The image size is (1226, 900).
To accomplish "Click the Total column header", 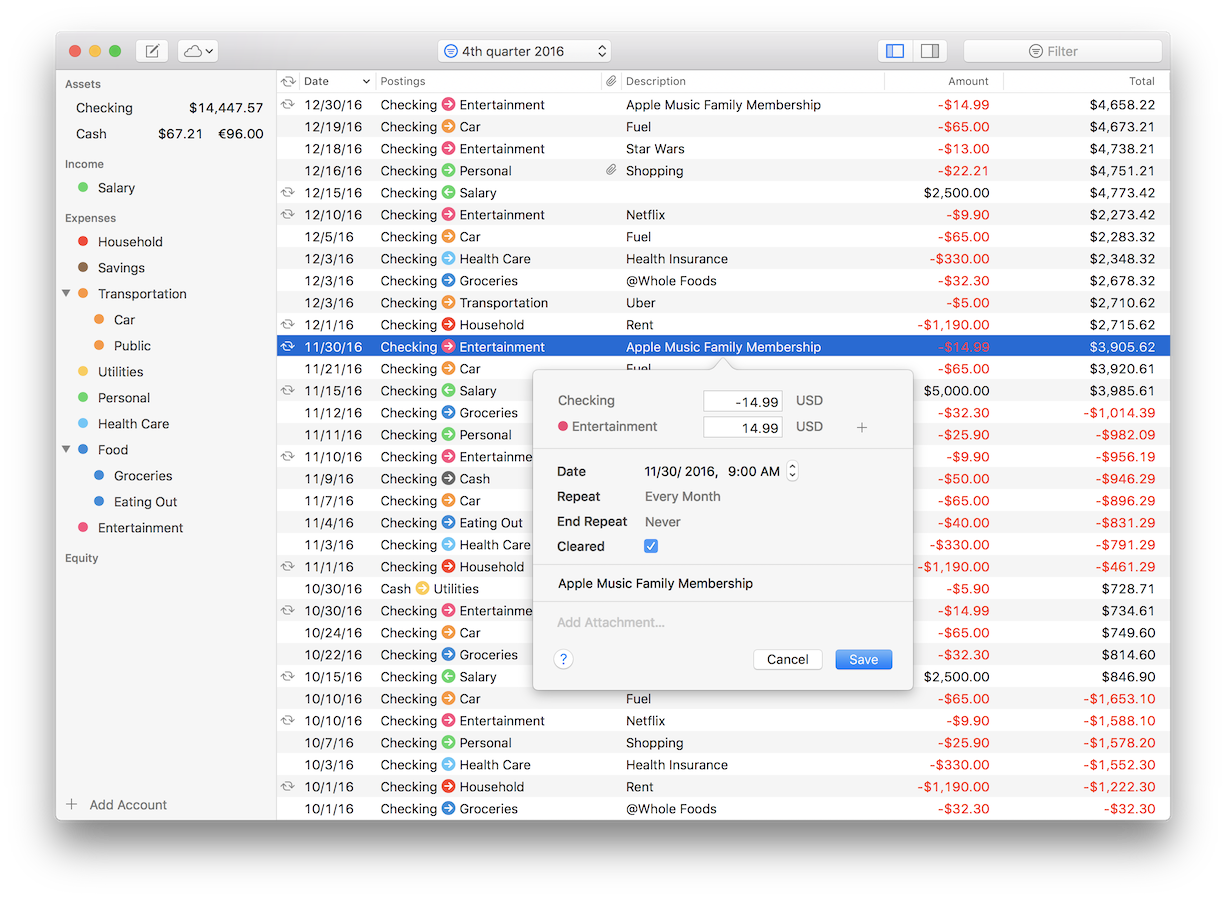I will pyautogui.click(x=1086, y=81).
